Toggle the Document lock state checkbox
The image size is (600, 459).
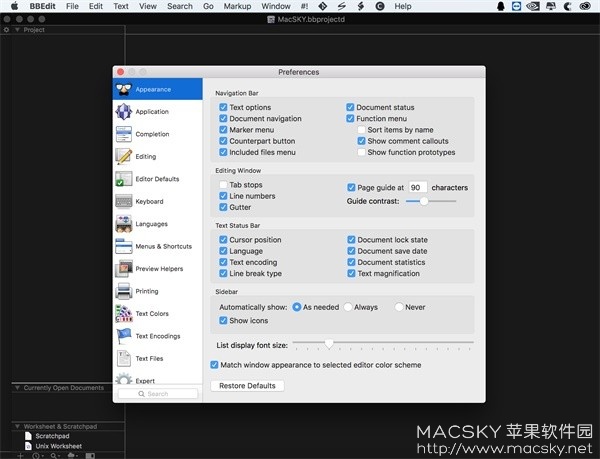point(351,240)
